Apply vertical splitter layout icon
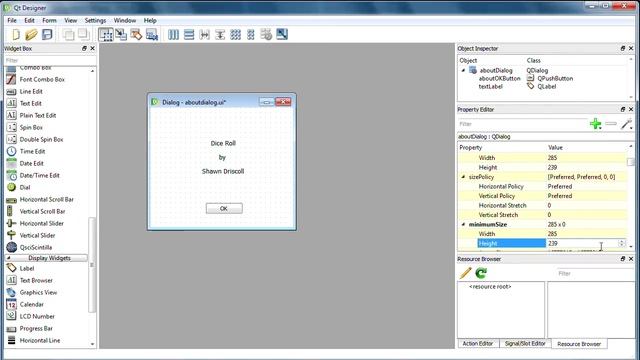The image size is (640, 360). [x=220, y=35]
